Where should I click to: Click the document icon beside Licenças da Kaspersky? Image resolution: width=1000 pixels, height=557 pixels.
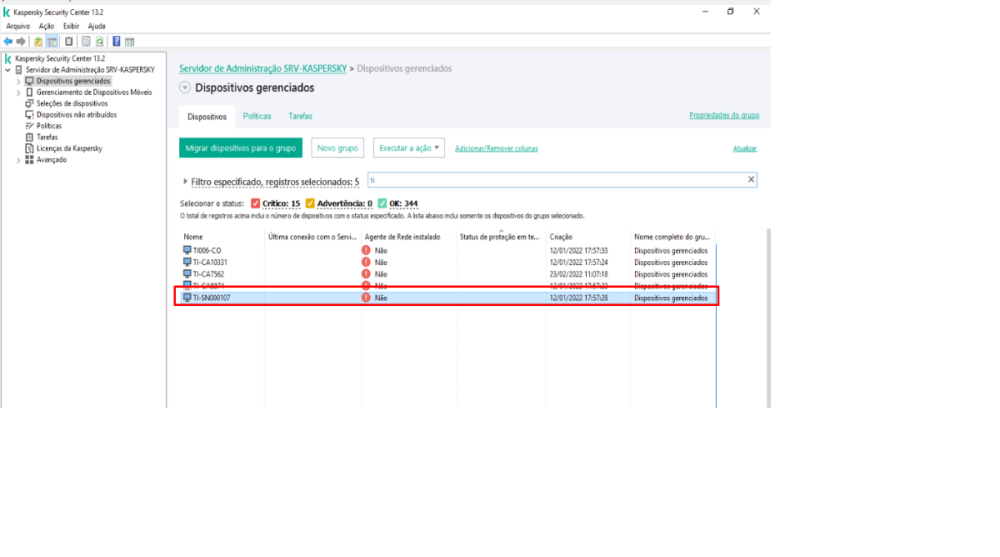point(29,148)
